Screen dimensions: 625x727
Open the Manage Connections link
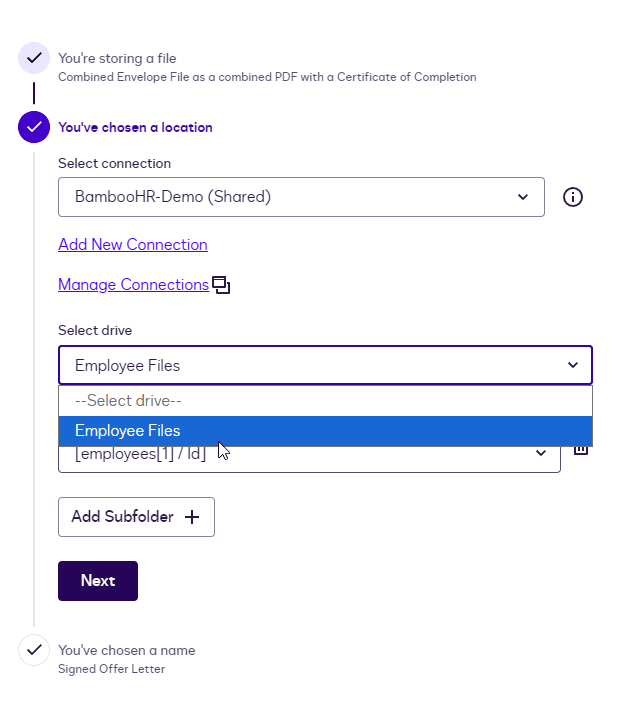tap(133, 285)
